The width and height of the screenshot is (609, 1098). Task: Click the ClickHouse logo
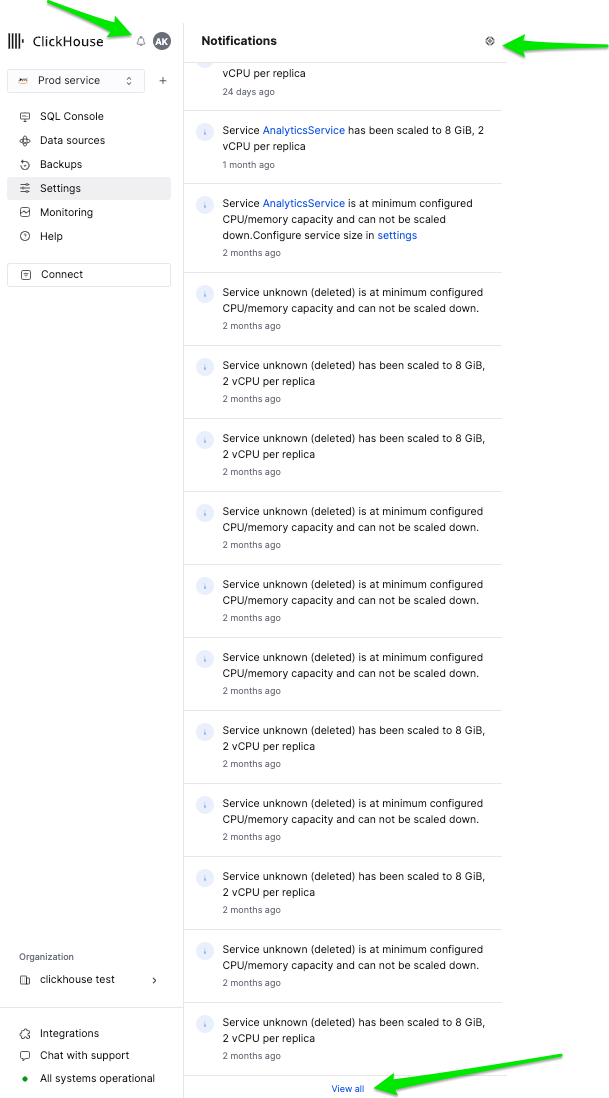tap(56, 41)
